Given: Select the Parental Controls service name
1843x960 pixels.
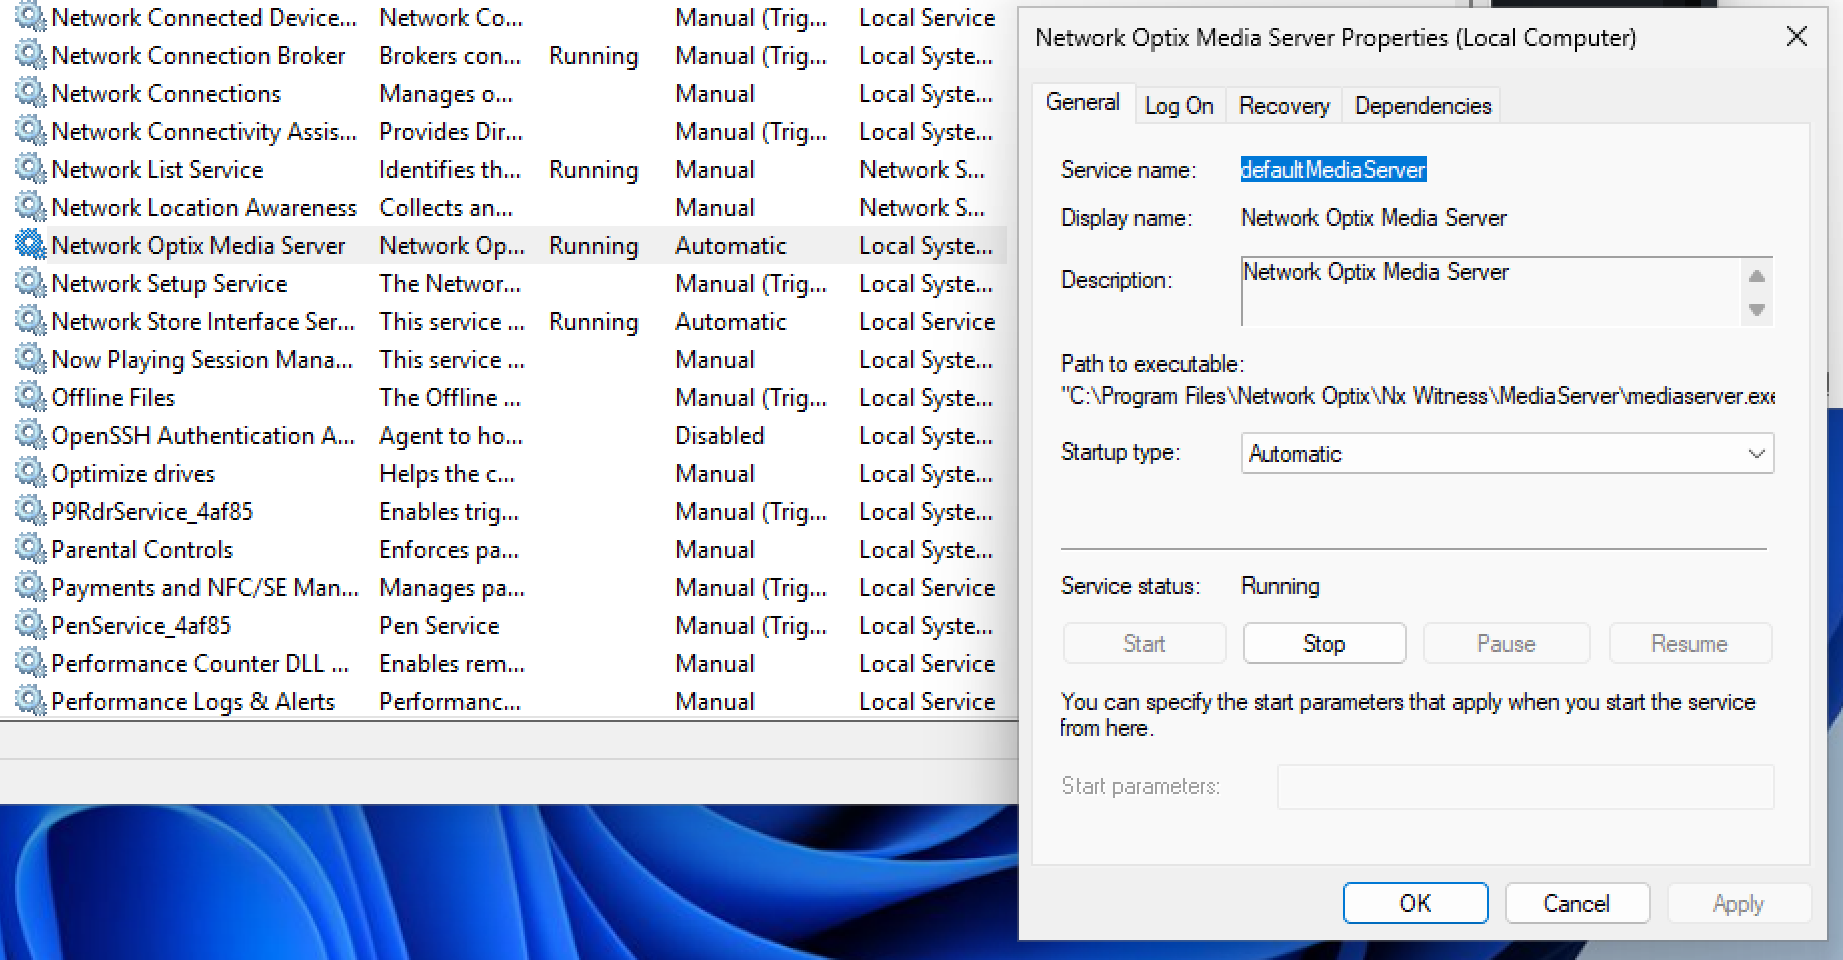Looking at the screenshot, I should point(142,550).
